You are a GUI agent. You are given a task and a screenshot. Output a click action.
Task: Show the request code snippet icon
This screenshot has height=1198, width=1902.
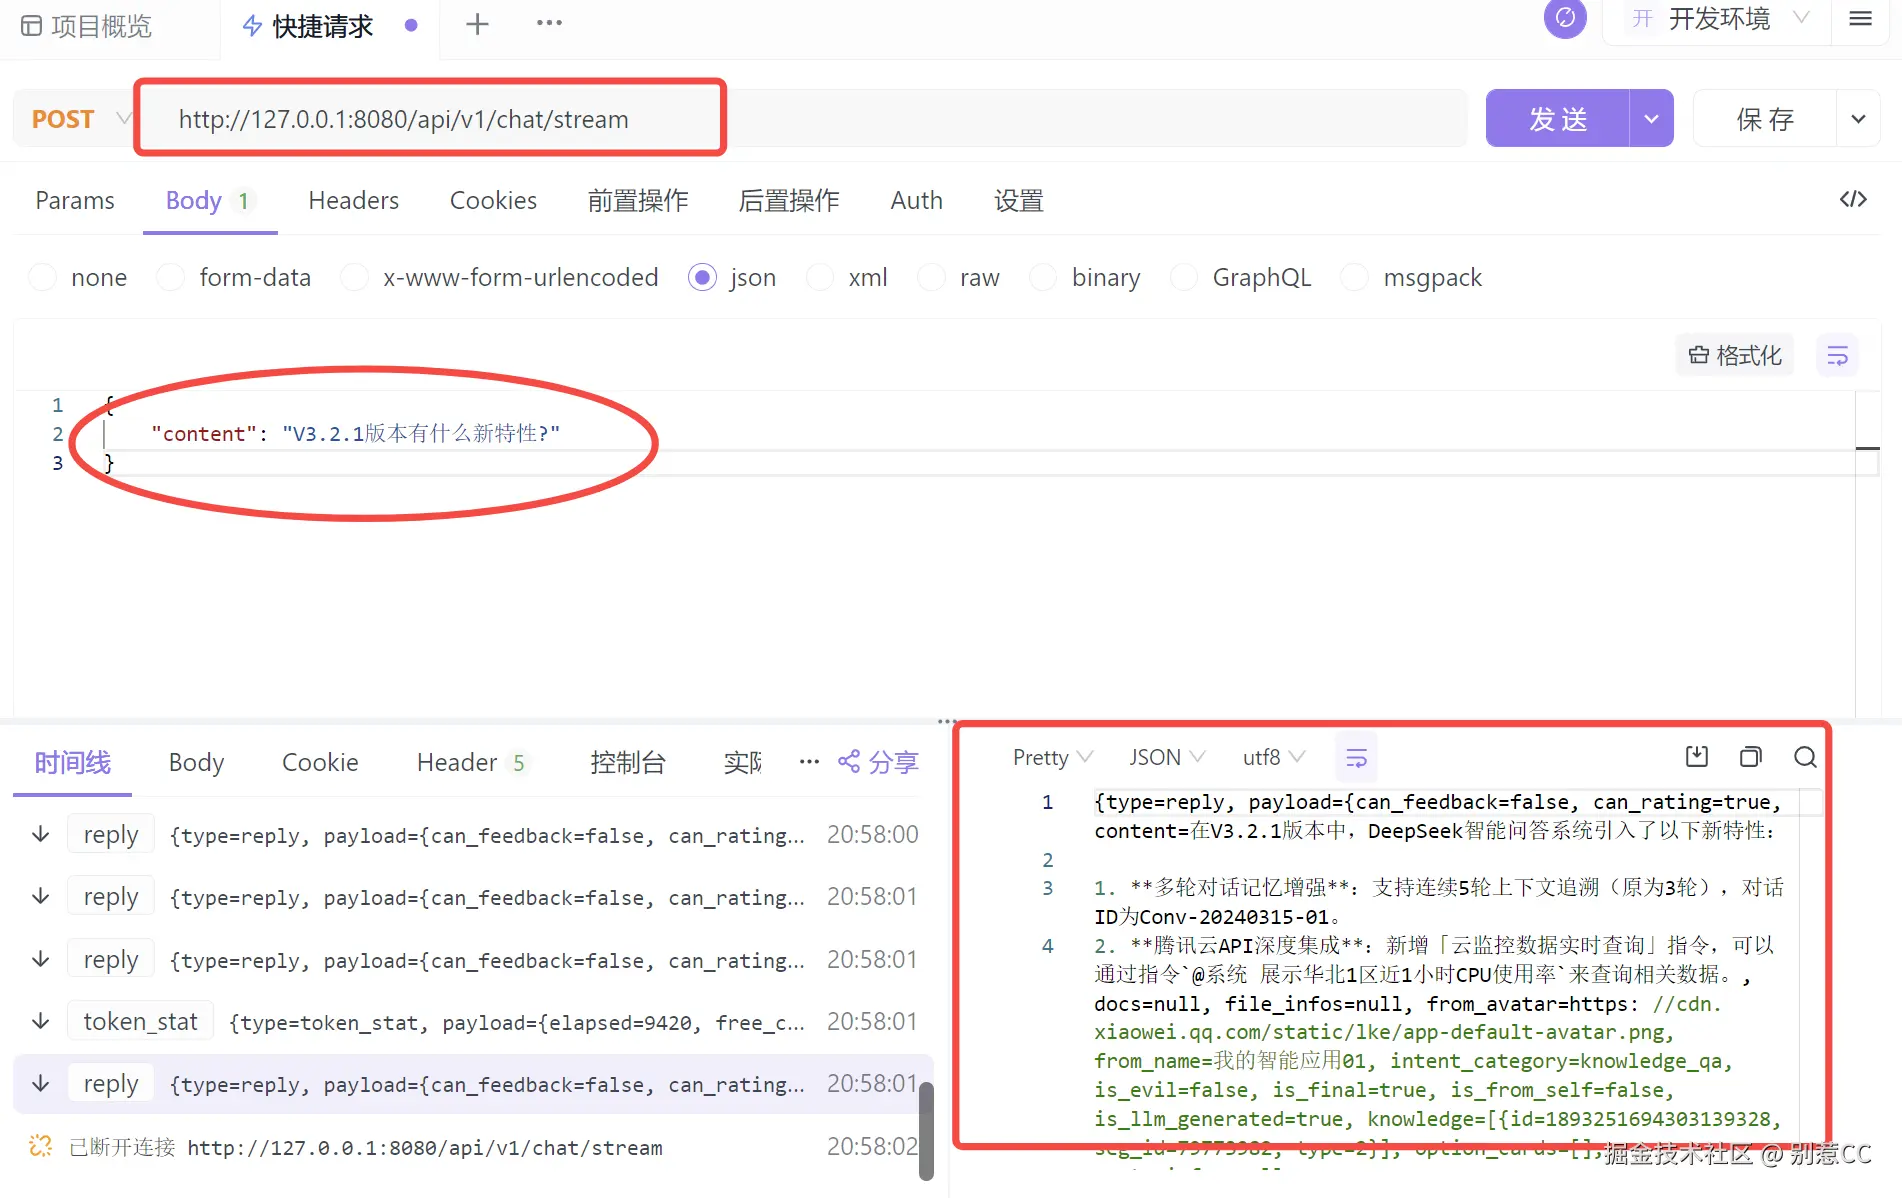(1853, 199)
